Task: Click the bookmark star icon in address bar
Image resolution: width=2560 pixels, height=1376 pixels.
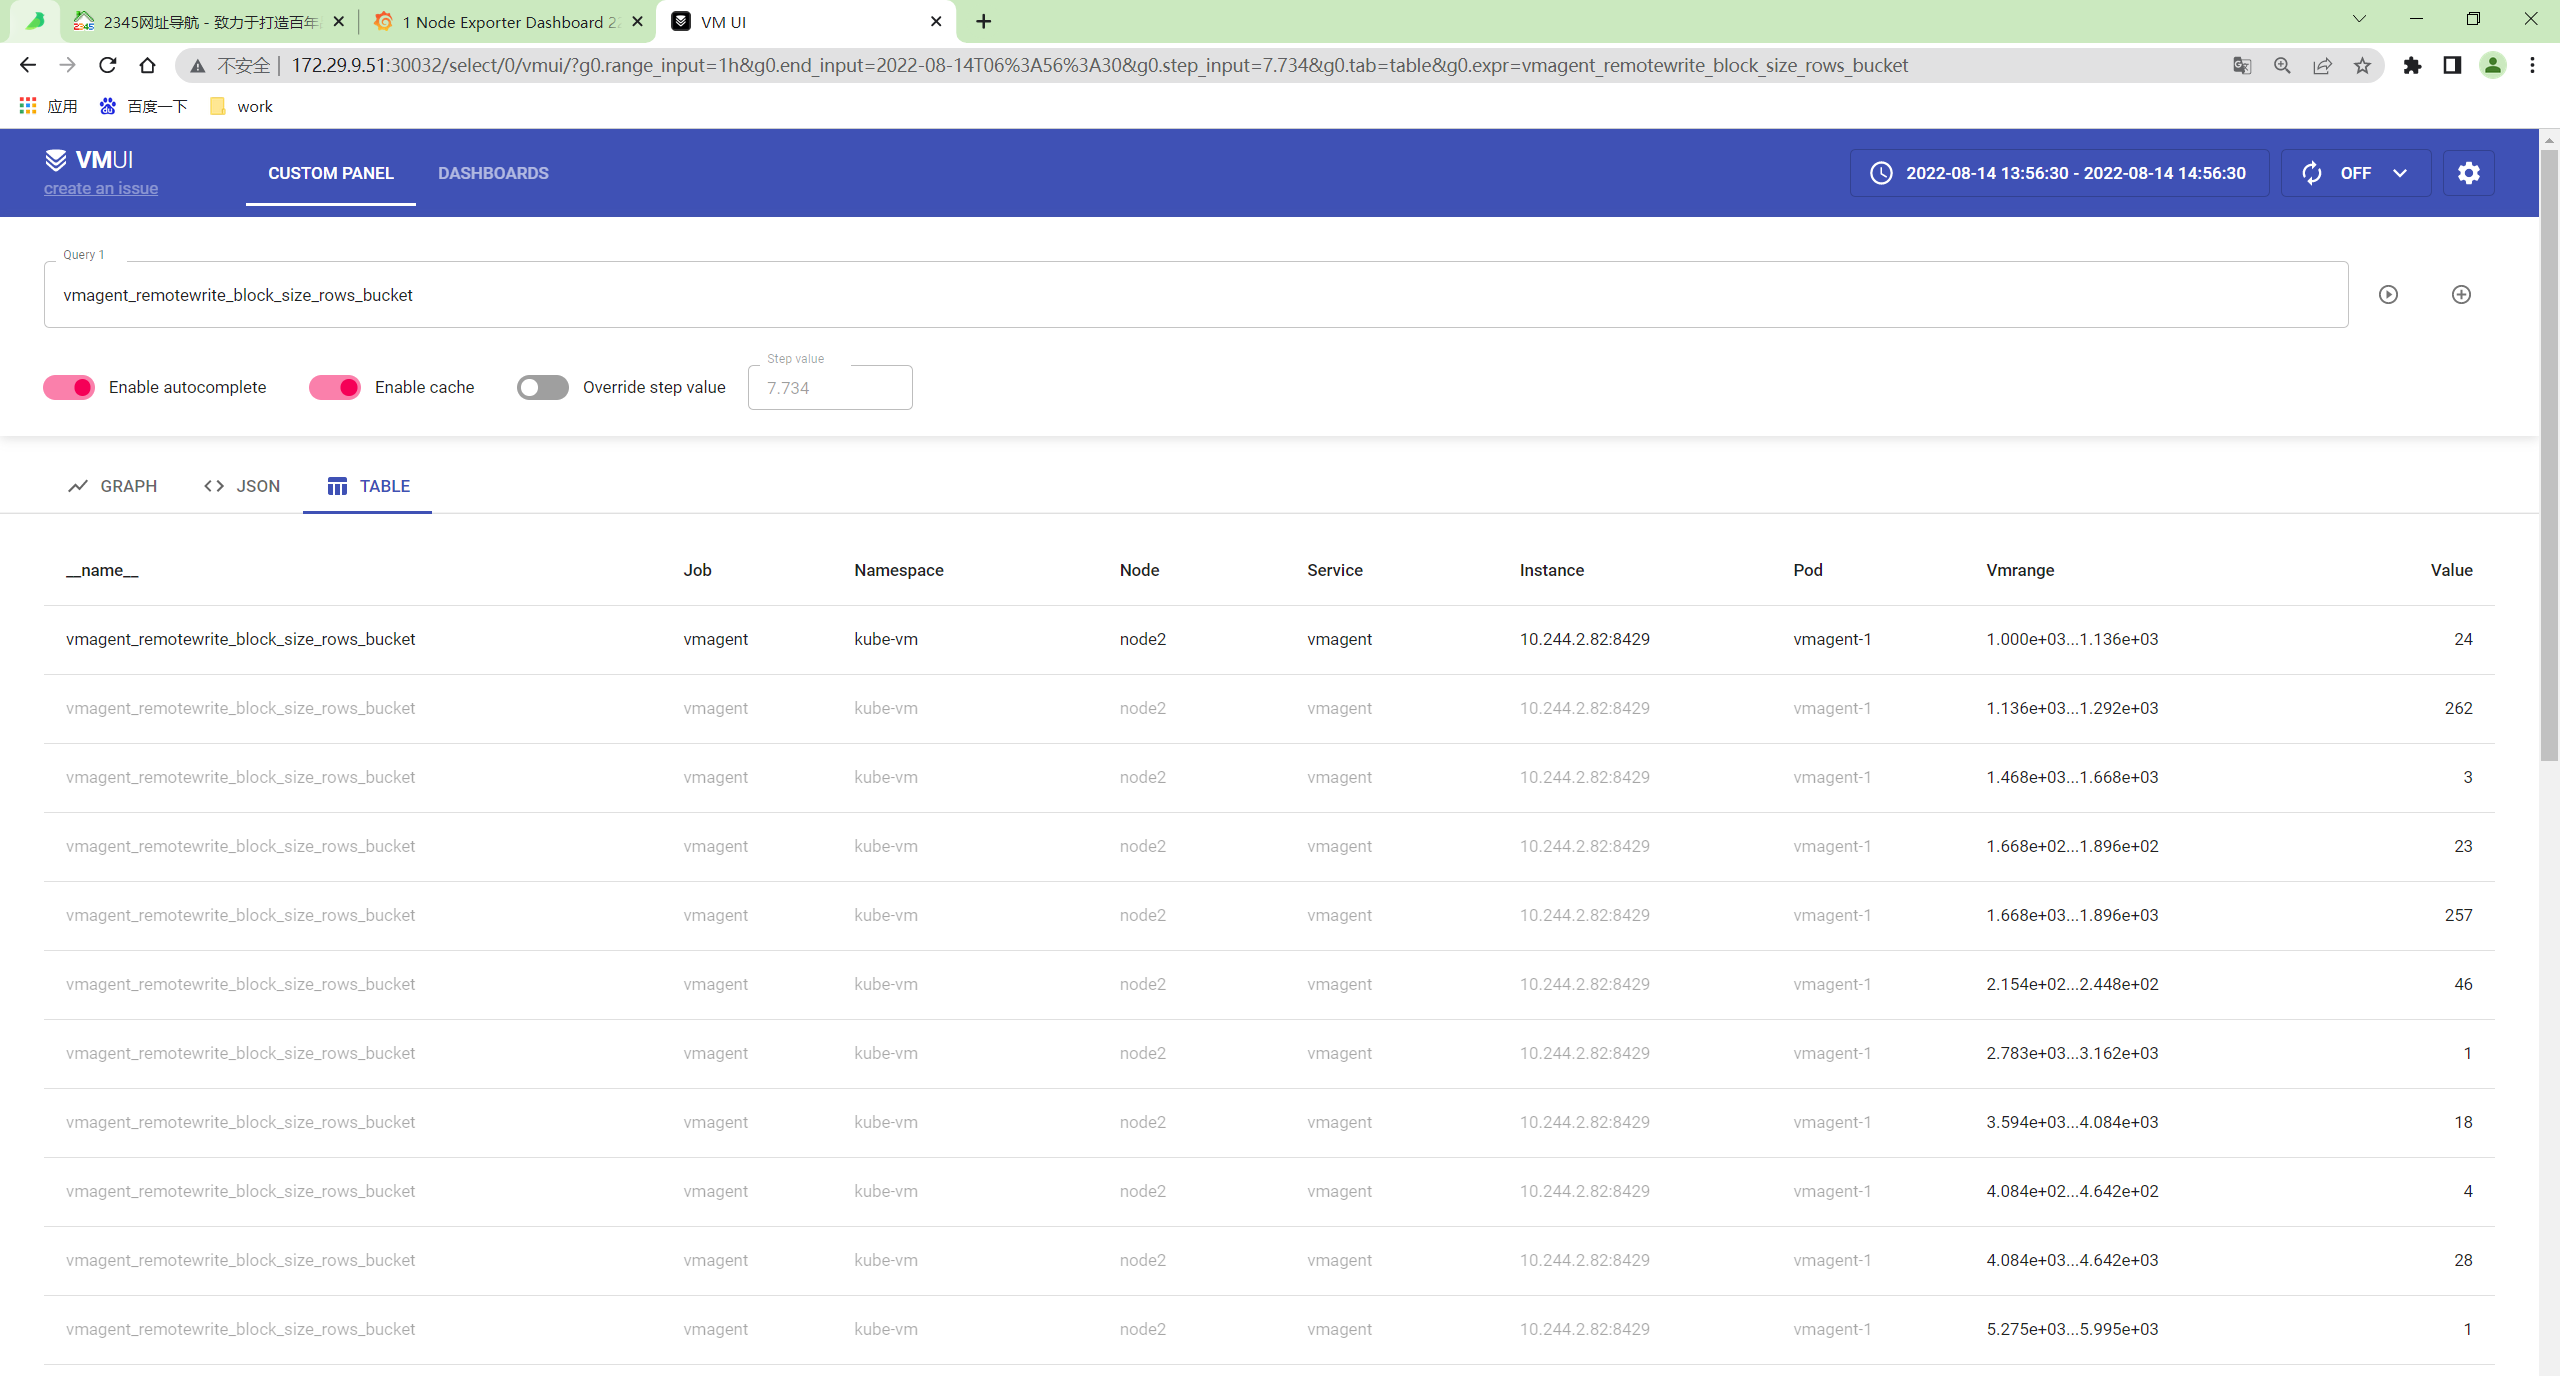Action: tap(2362, 66)
